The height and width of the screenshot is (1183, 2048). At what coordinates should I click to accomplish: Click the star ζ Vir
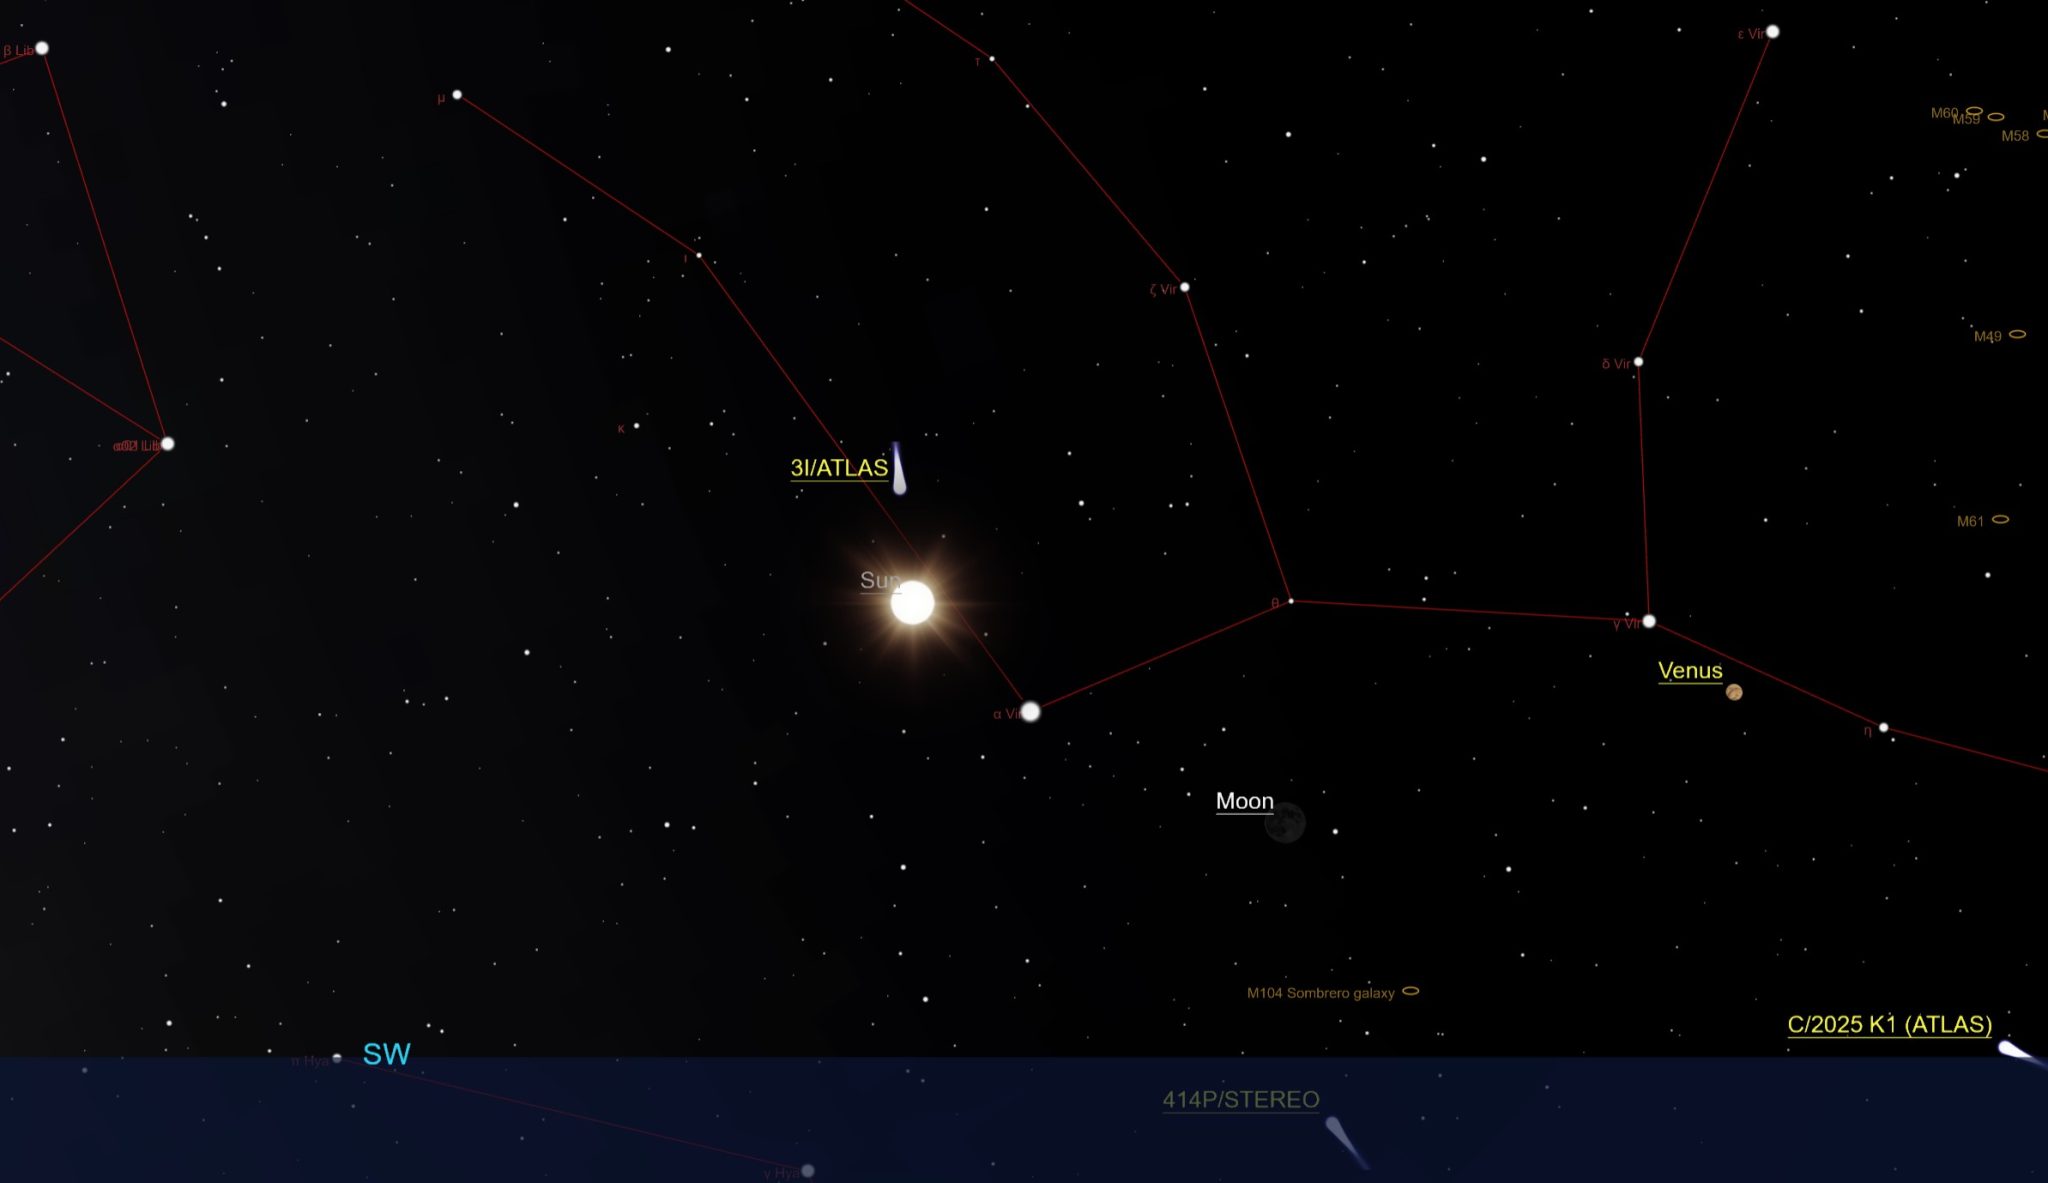(1185, 287)
